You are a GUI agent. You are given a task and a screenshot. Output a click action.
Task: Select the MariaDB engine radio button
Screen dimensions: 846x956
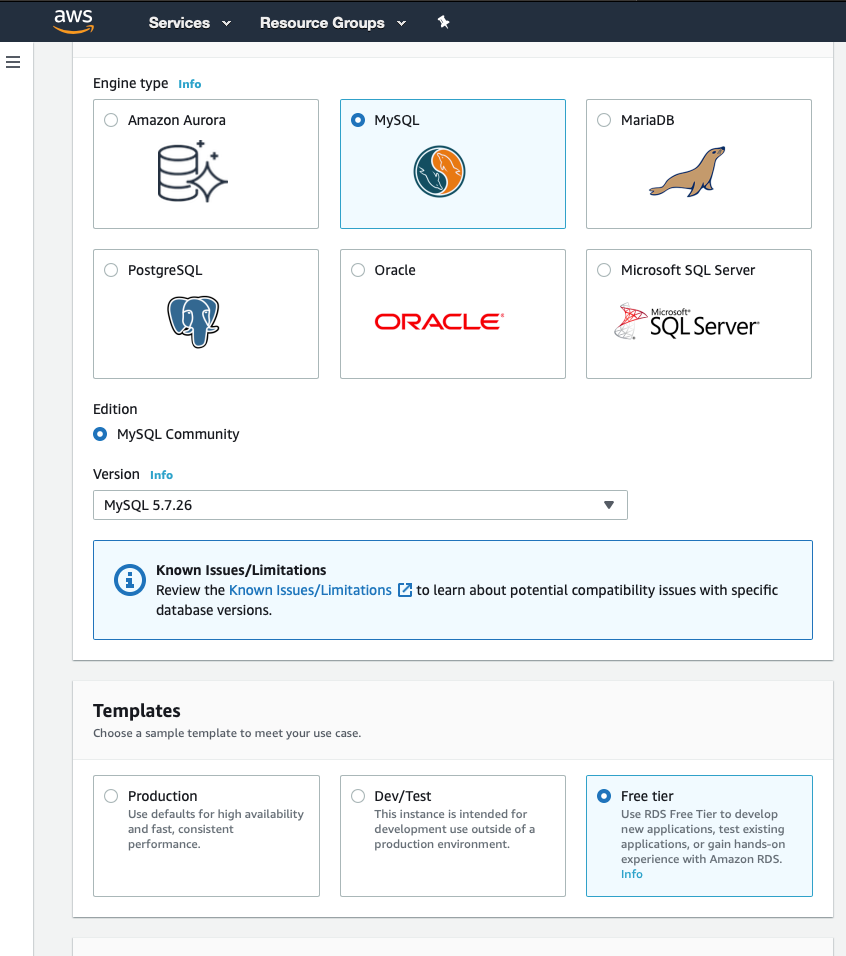pos(604,119)
